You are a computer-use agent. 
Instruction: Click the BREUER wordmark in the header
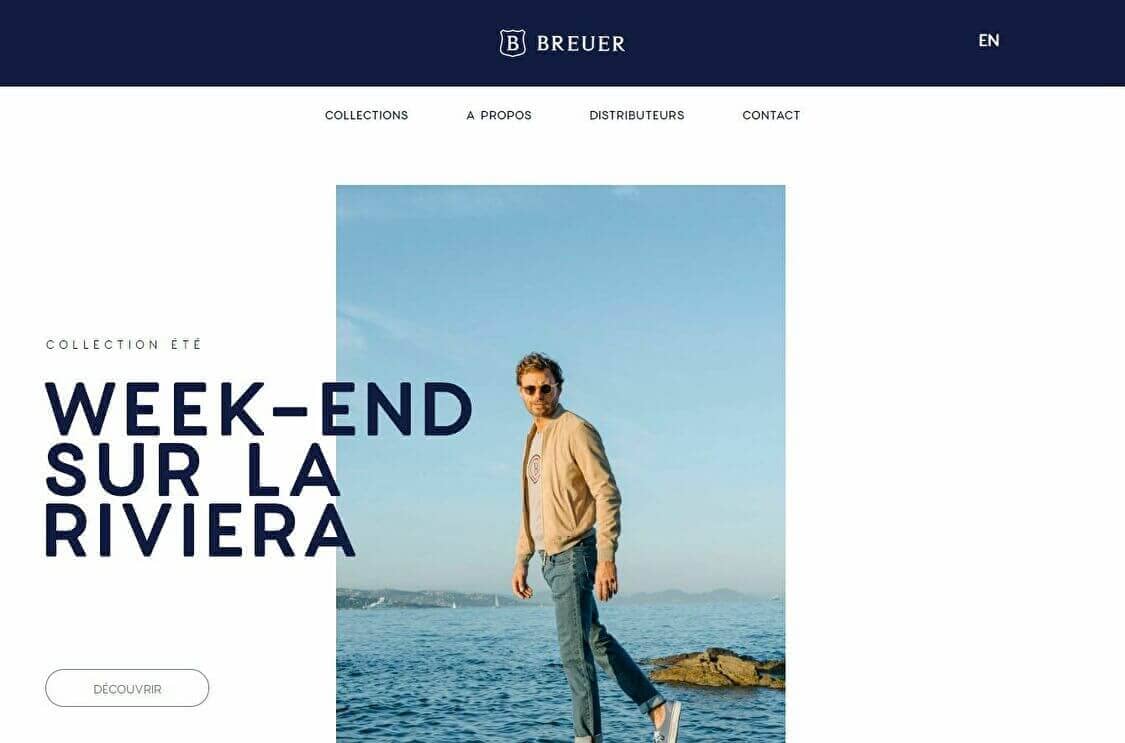pyautogui.click(x=581, y=44)
